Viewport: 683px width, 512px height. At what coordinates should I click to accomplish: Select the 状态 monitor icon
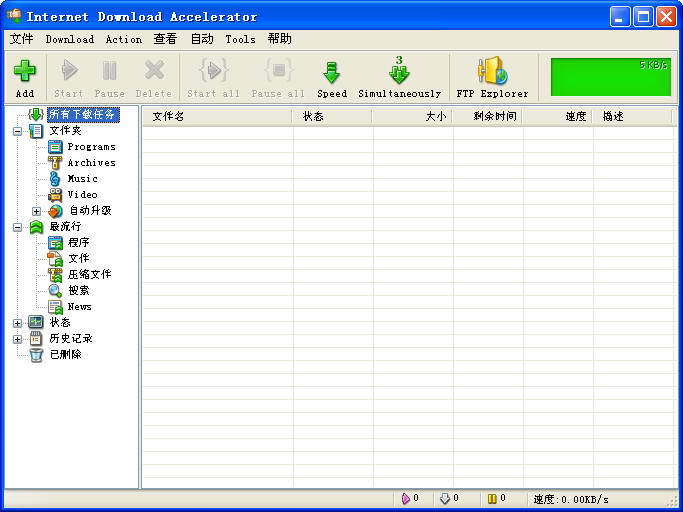pyautogui.click(x=36, y=322)
